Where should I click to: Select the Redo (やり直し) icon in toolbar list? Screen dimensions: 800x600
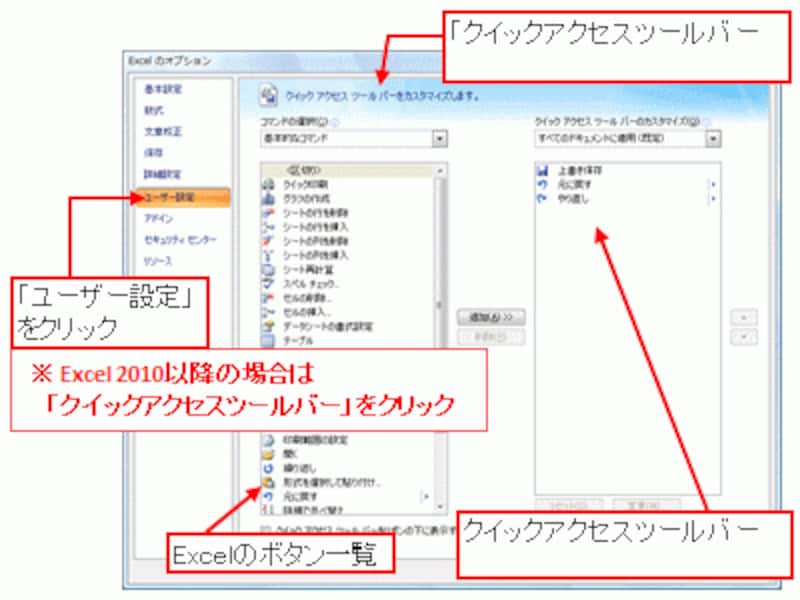coord(543,199)
